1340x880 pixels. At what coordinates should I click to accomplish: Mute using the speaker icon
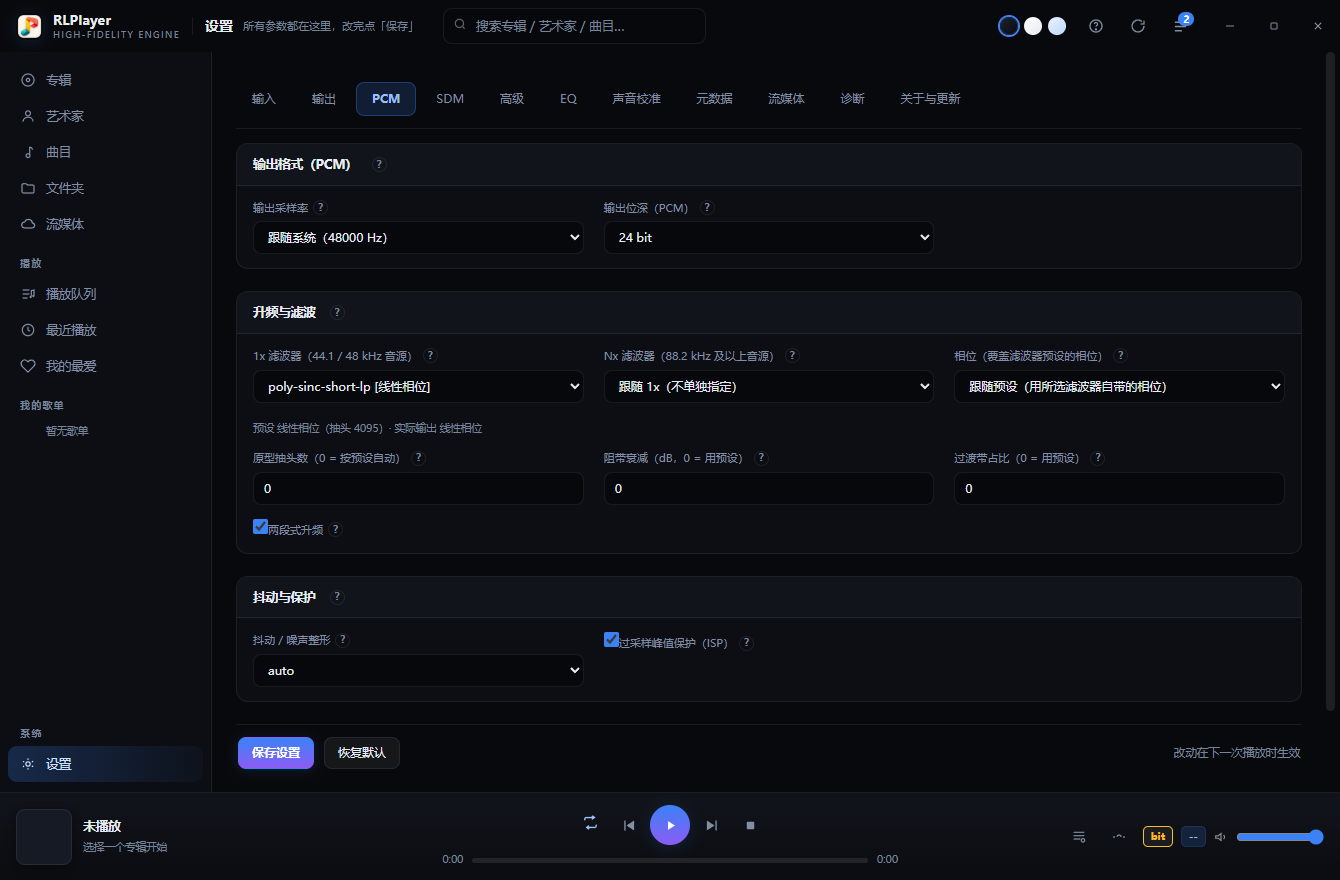(1221, 837)
